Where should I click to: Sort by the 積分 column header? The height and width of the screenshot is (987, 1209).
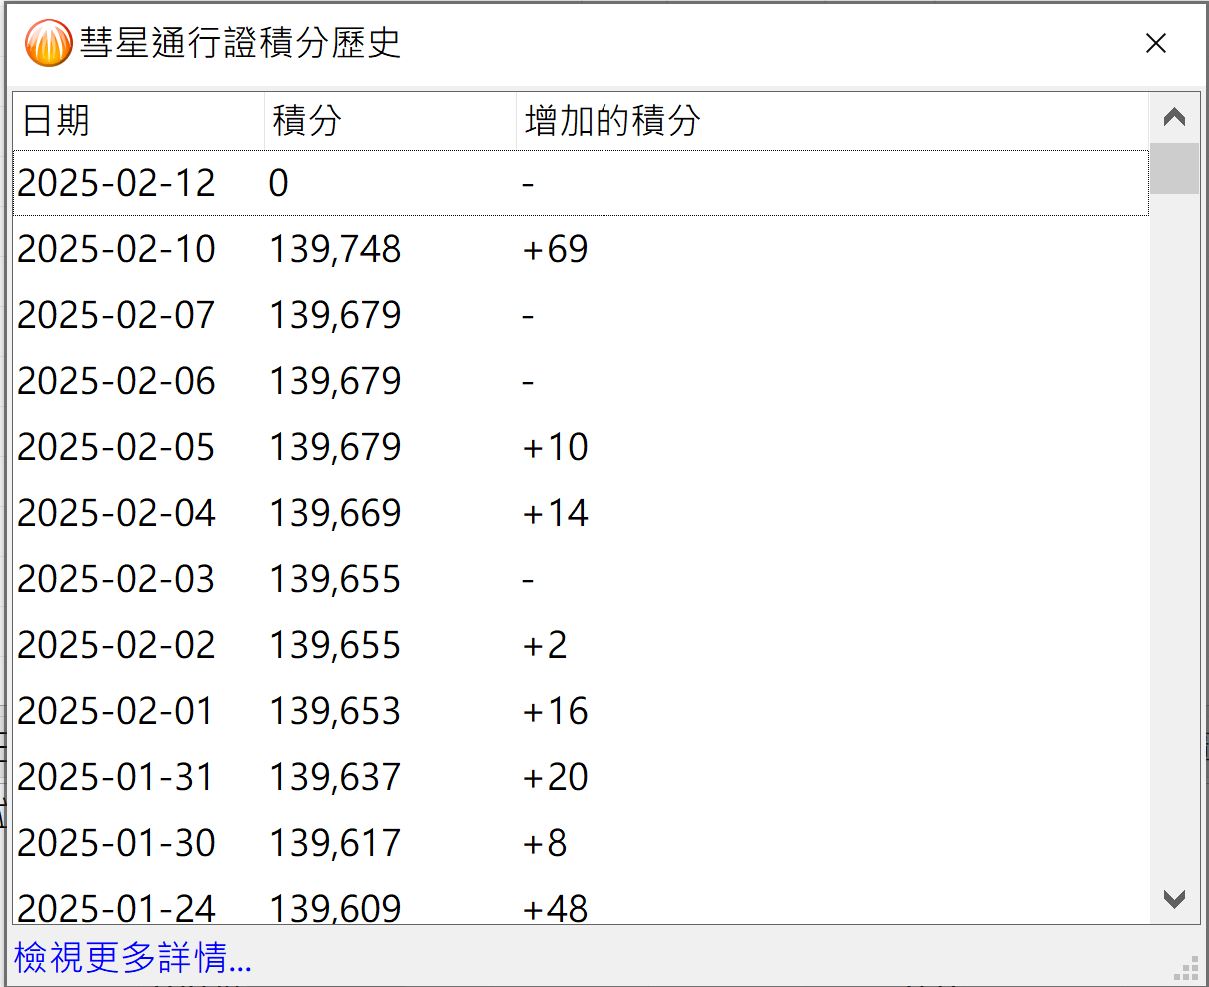click(390, 121)
